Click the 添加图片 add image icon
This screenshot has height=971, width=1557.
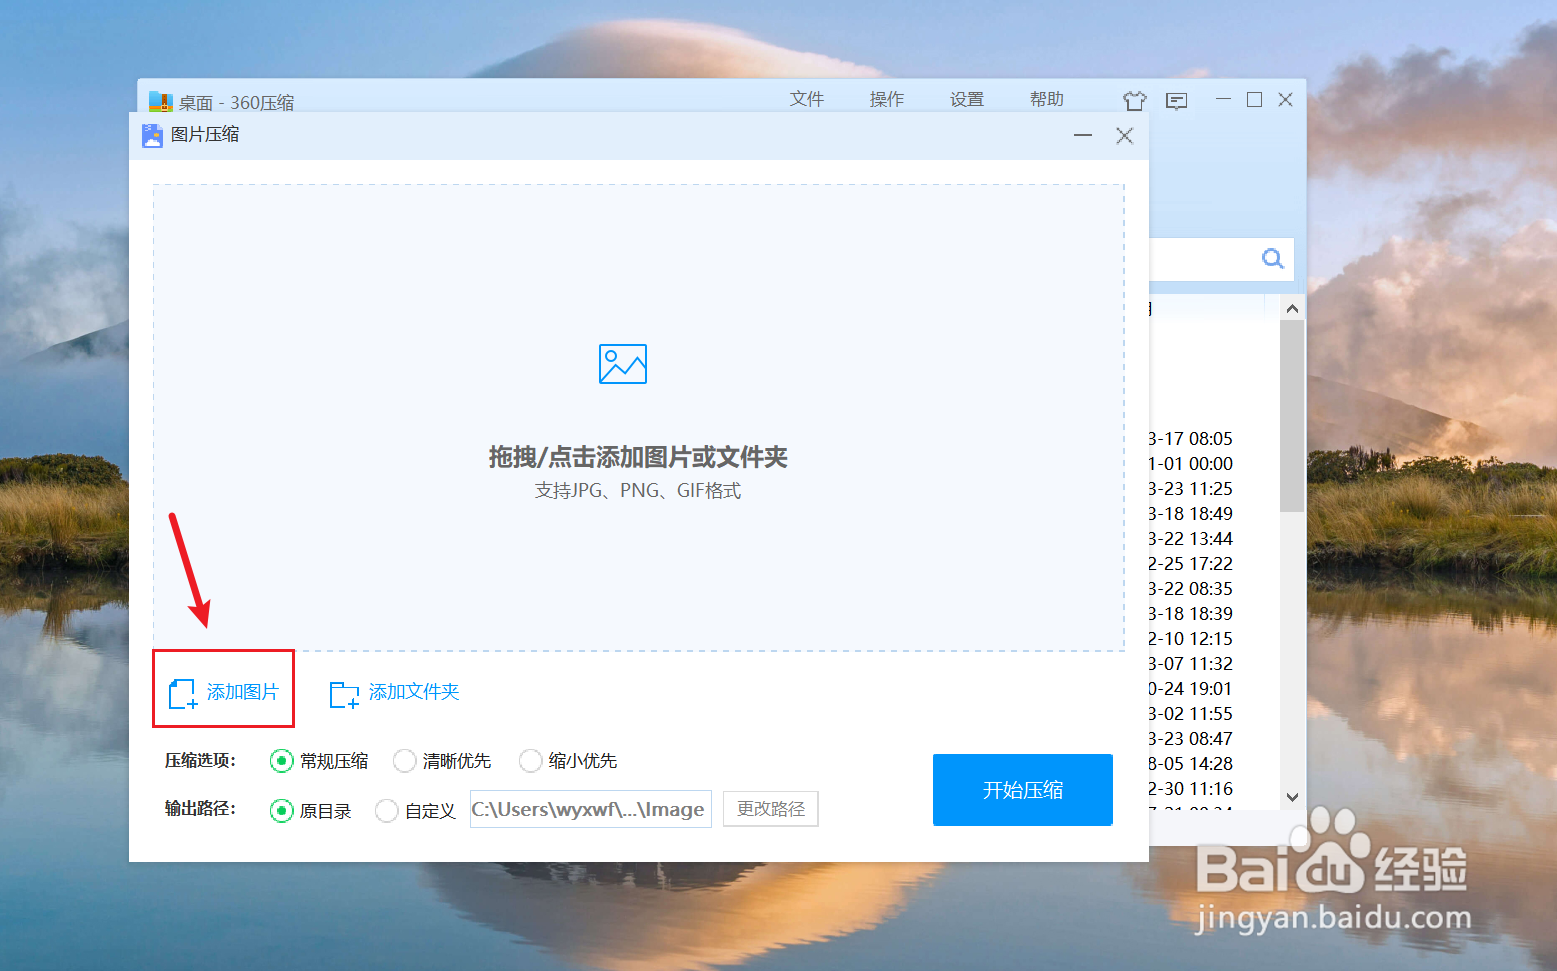click(183, 691)
